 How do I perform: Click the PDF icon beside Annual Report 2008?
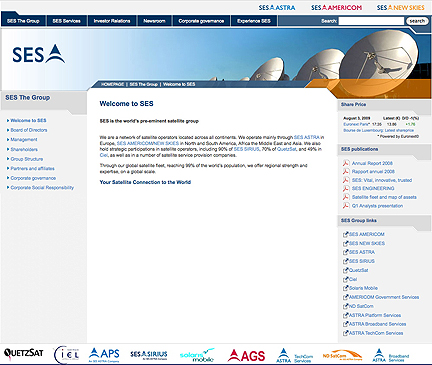346,163
